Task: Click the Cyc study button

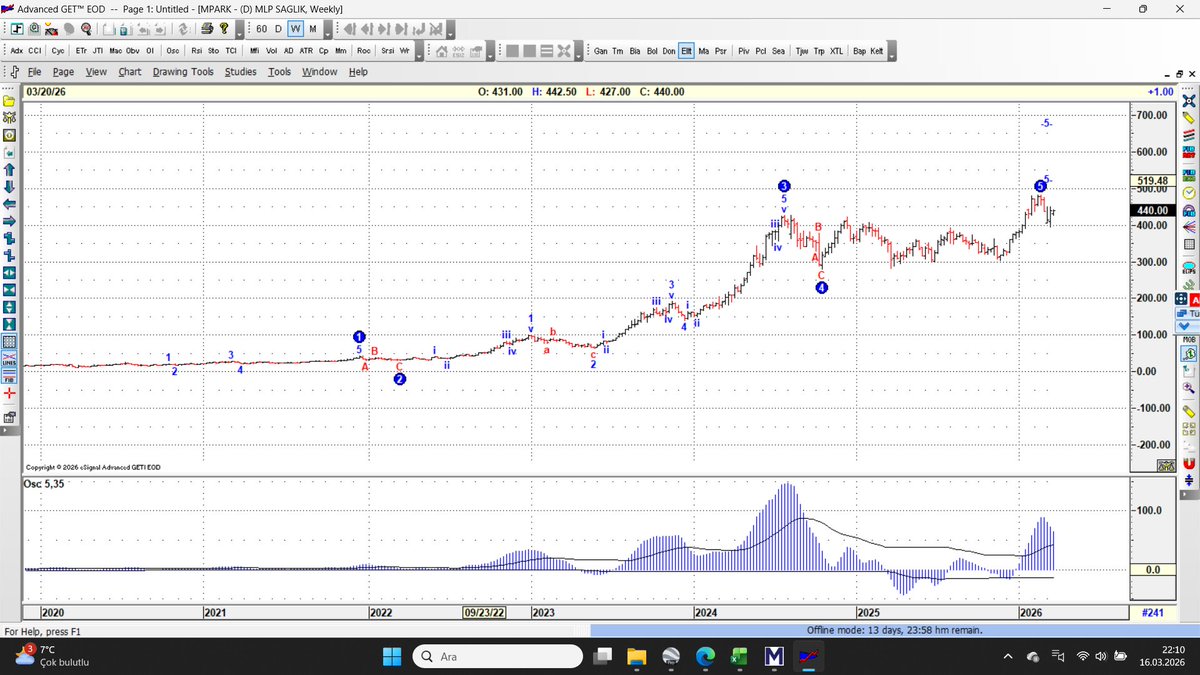Action: point(58,50)
